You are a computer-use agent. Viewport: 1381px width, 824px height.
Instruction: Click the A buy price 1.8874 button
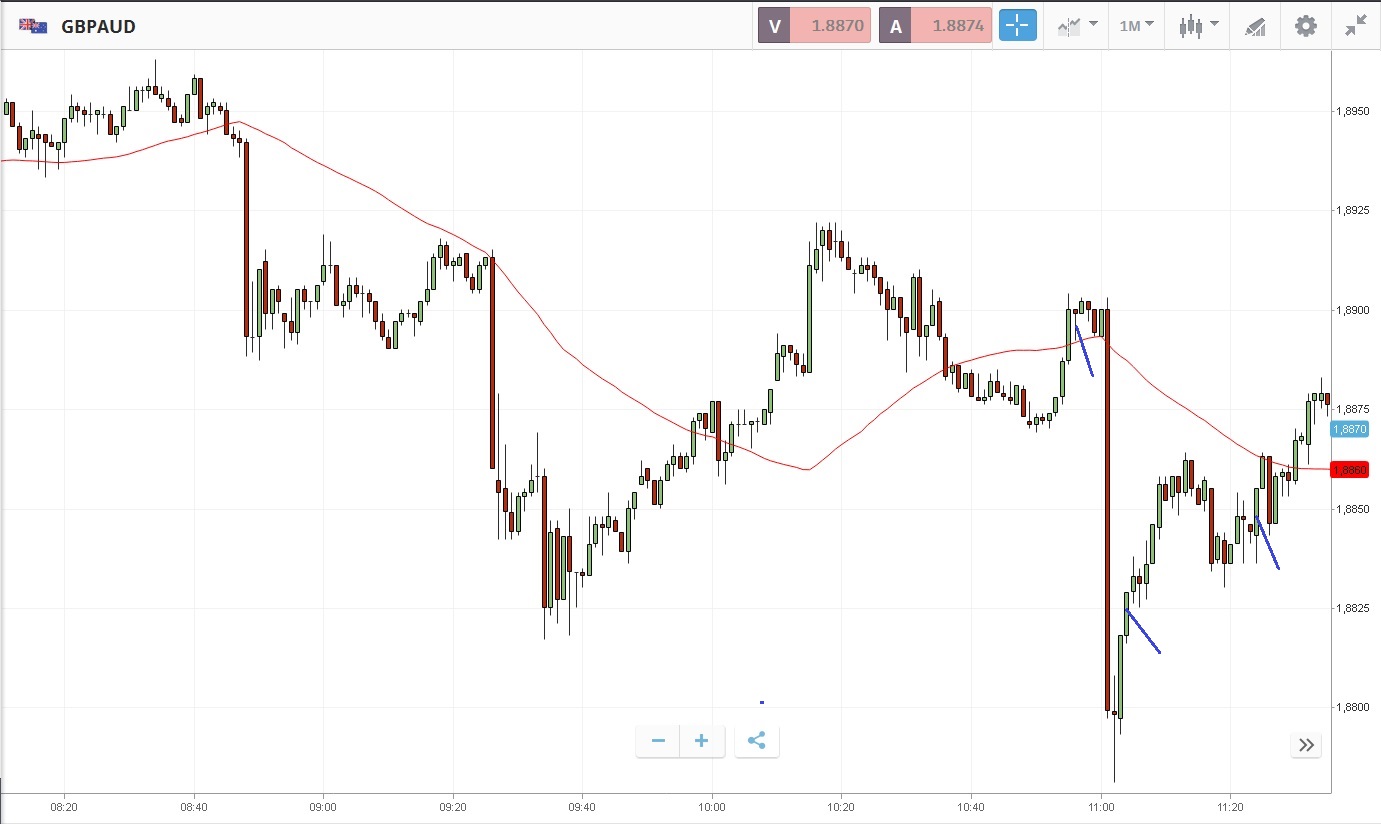[935, 26]
